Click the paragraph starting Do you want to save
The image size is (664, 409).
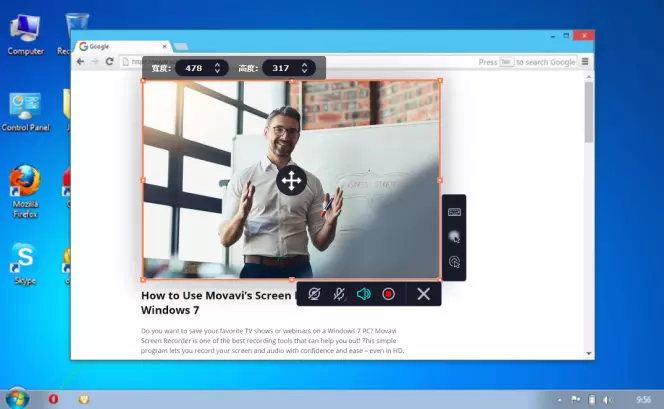273,340
